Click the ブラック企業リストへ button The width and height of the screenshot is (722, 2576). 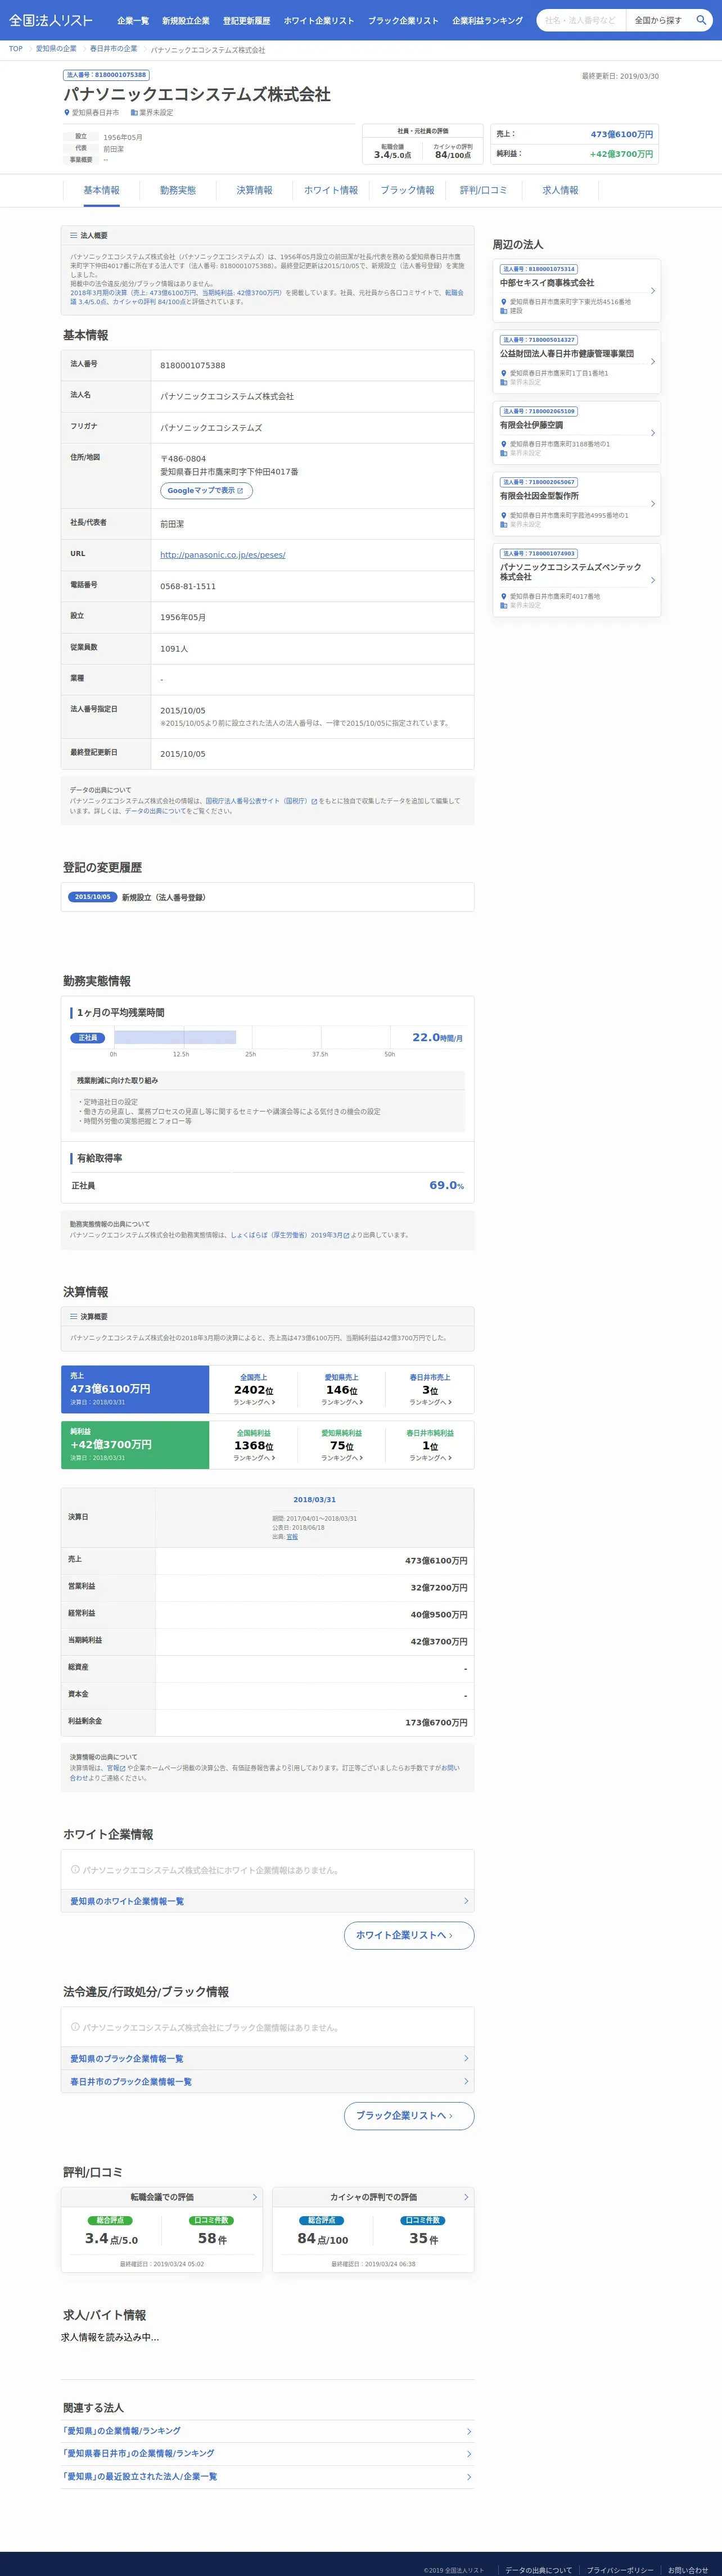pyautogui.click(x=409, y=2115)
